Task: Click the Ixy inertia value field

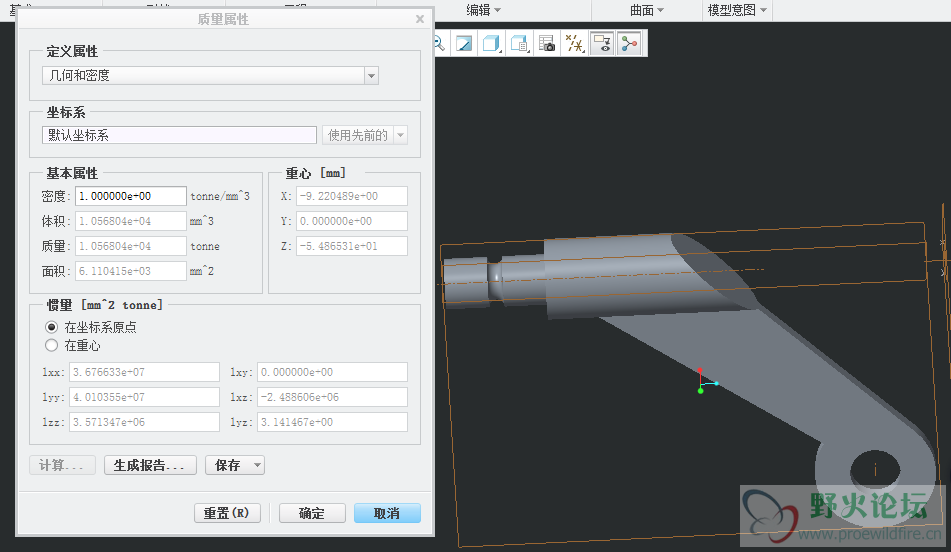Action: point(332,372)
